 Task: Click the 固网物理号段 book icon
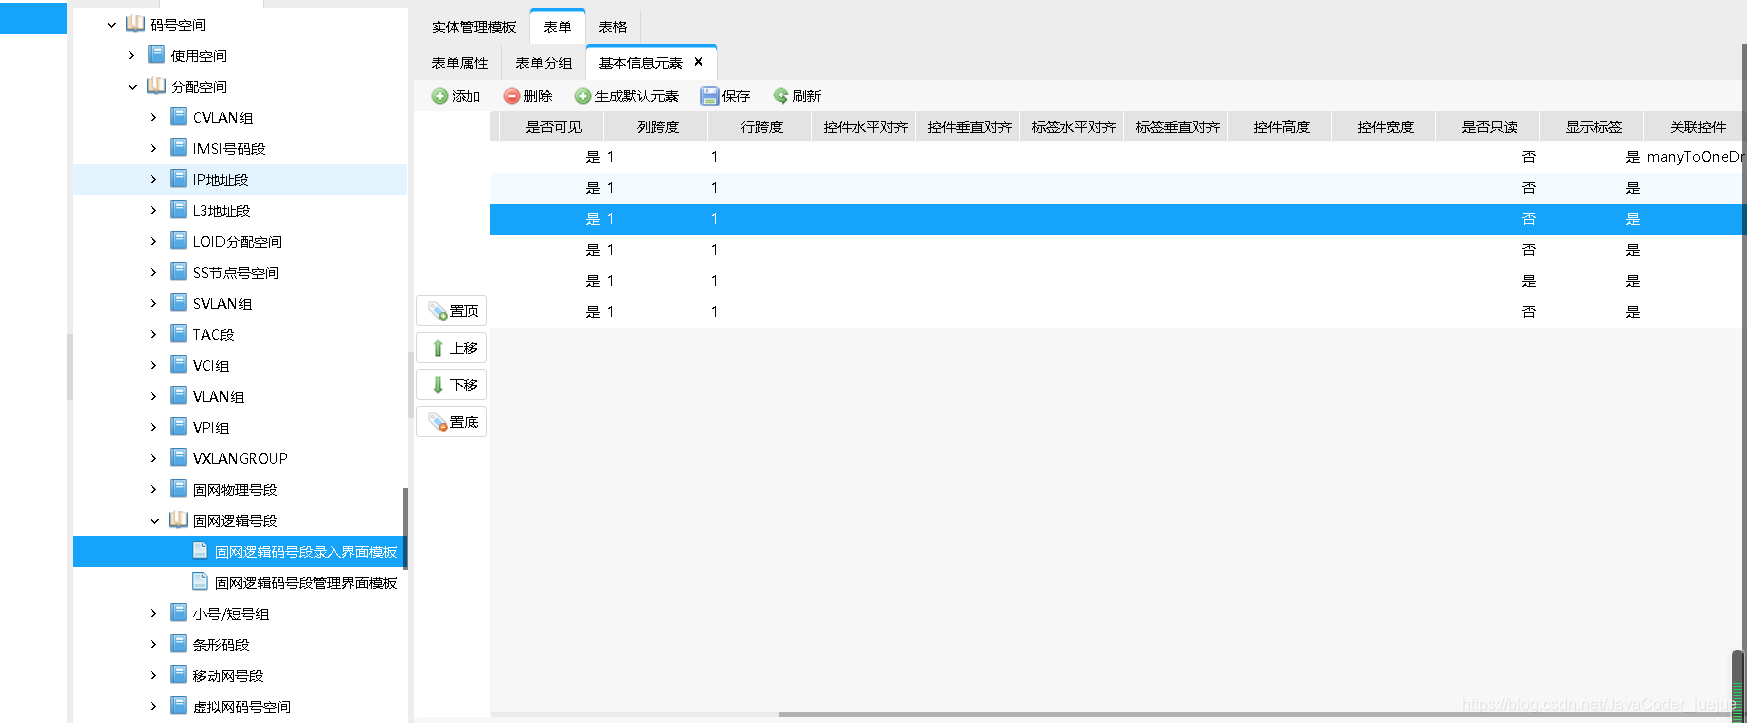tap(179, 489)
